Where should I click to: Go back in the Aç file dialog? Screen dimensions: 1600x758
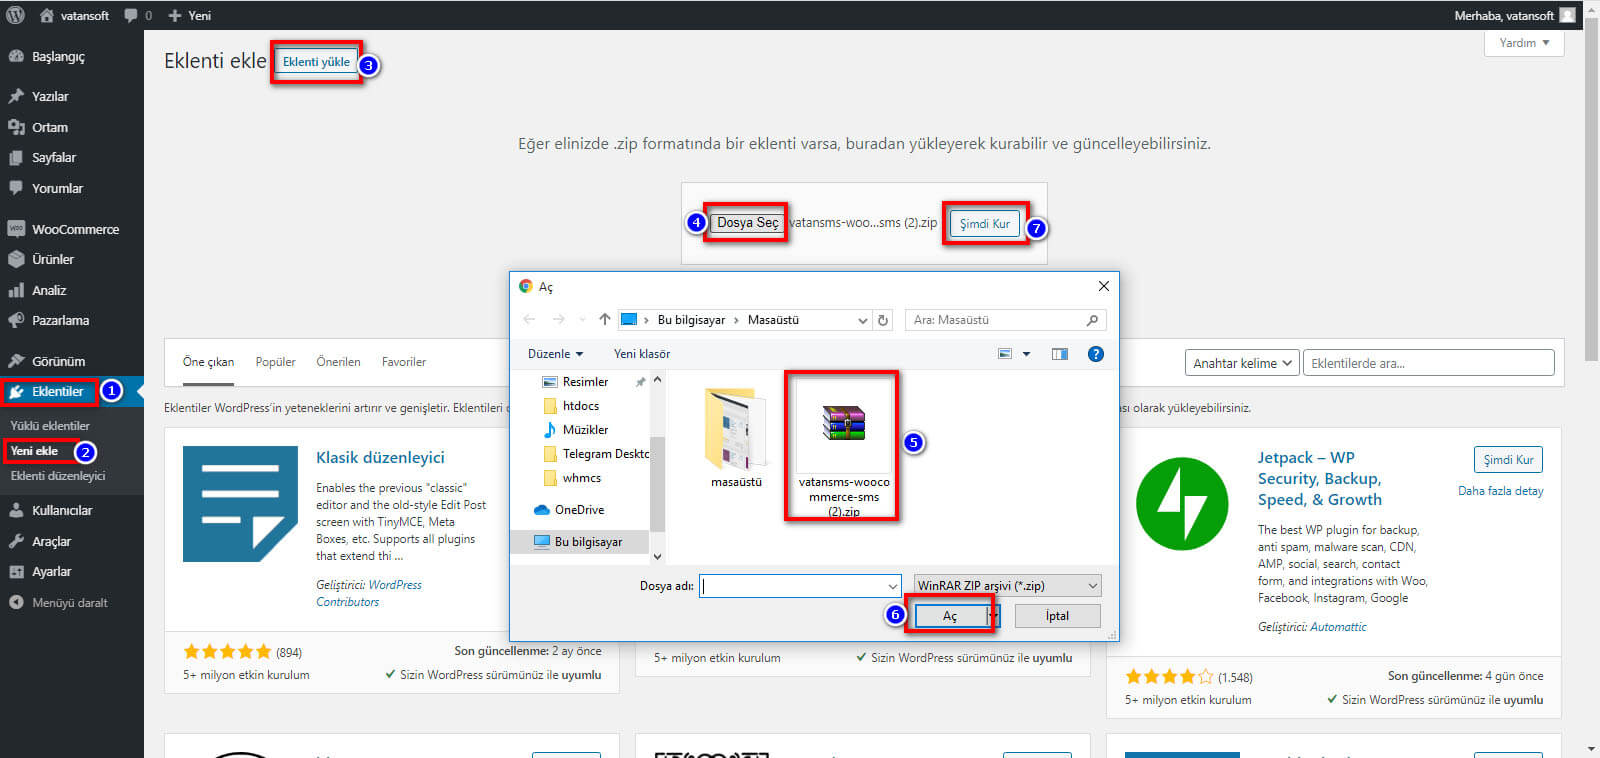529,319
